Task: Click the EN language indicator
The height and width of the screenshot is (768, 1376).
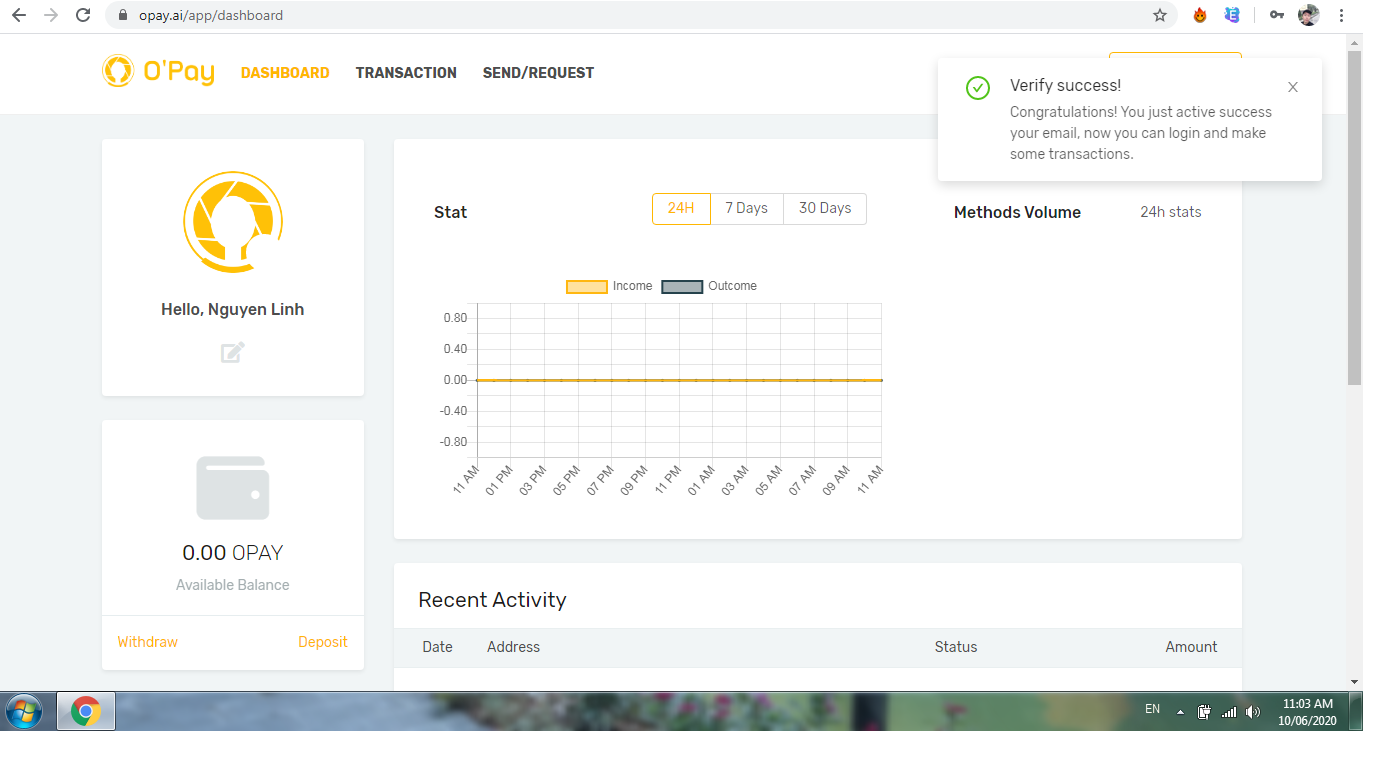Action: [1153, 709]
